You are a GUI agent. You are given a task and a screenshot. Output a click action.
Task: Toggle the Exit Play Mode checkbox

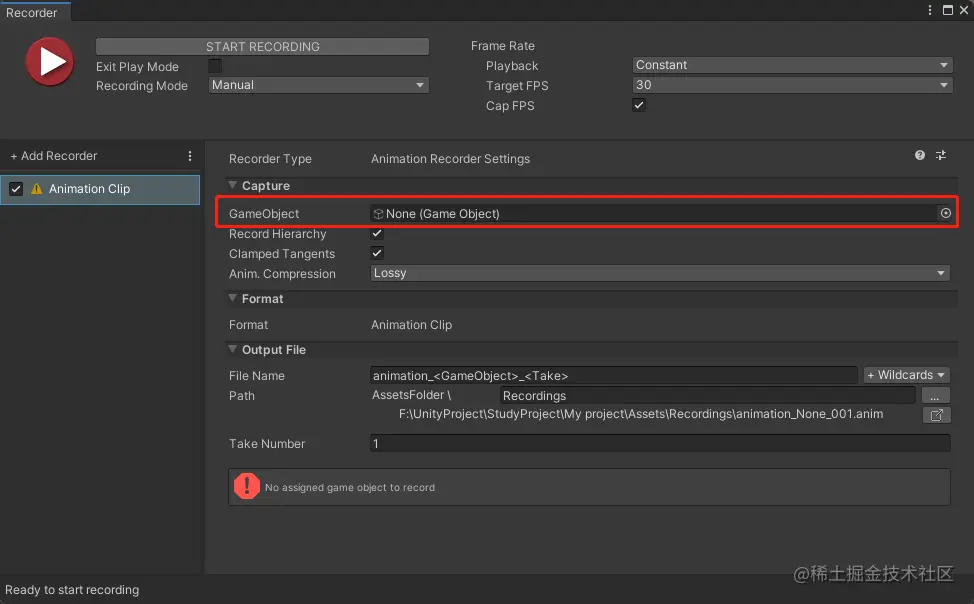(x=215, y=65)
